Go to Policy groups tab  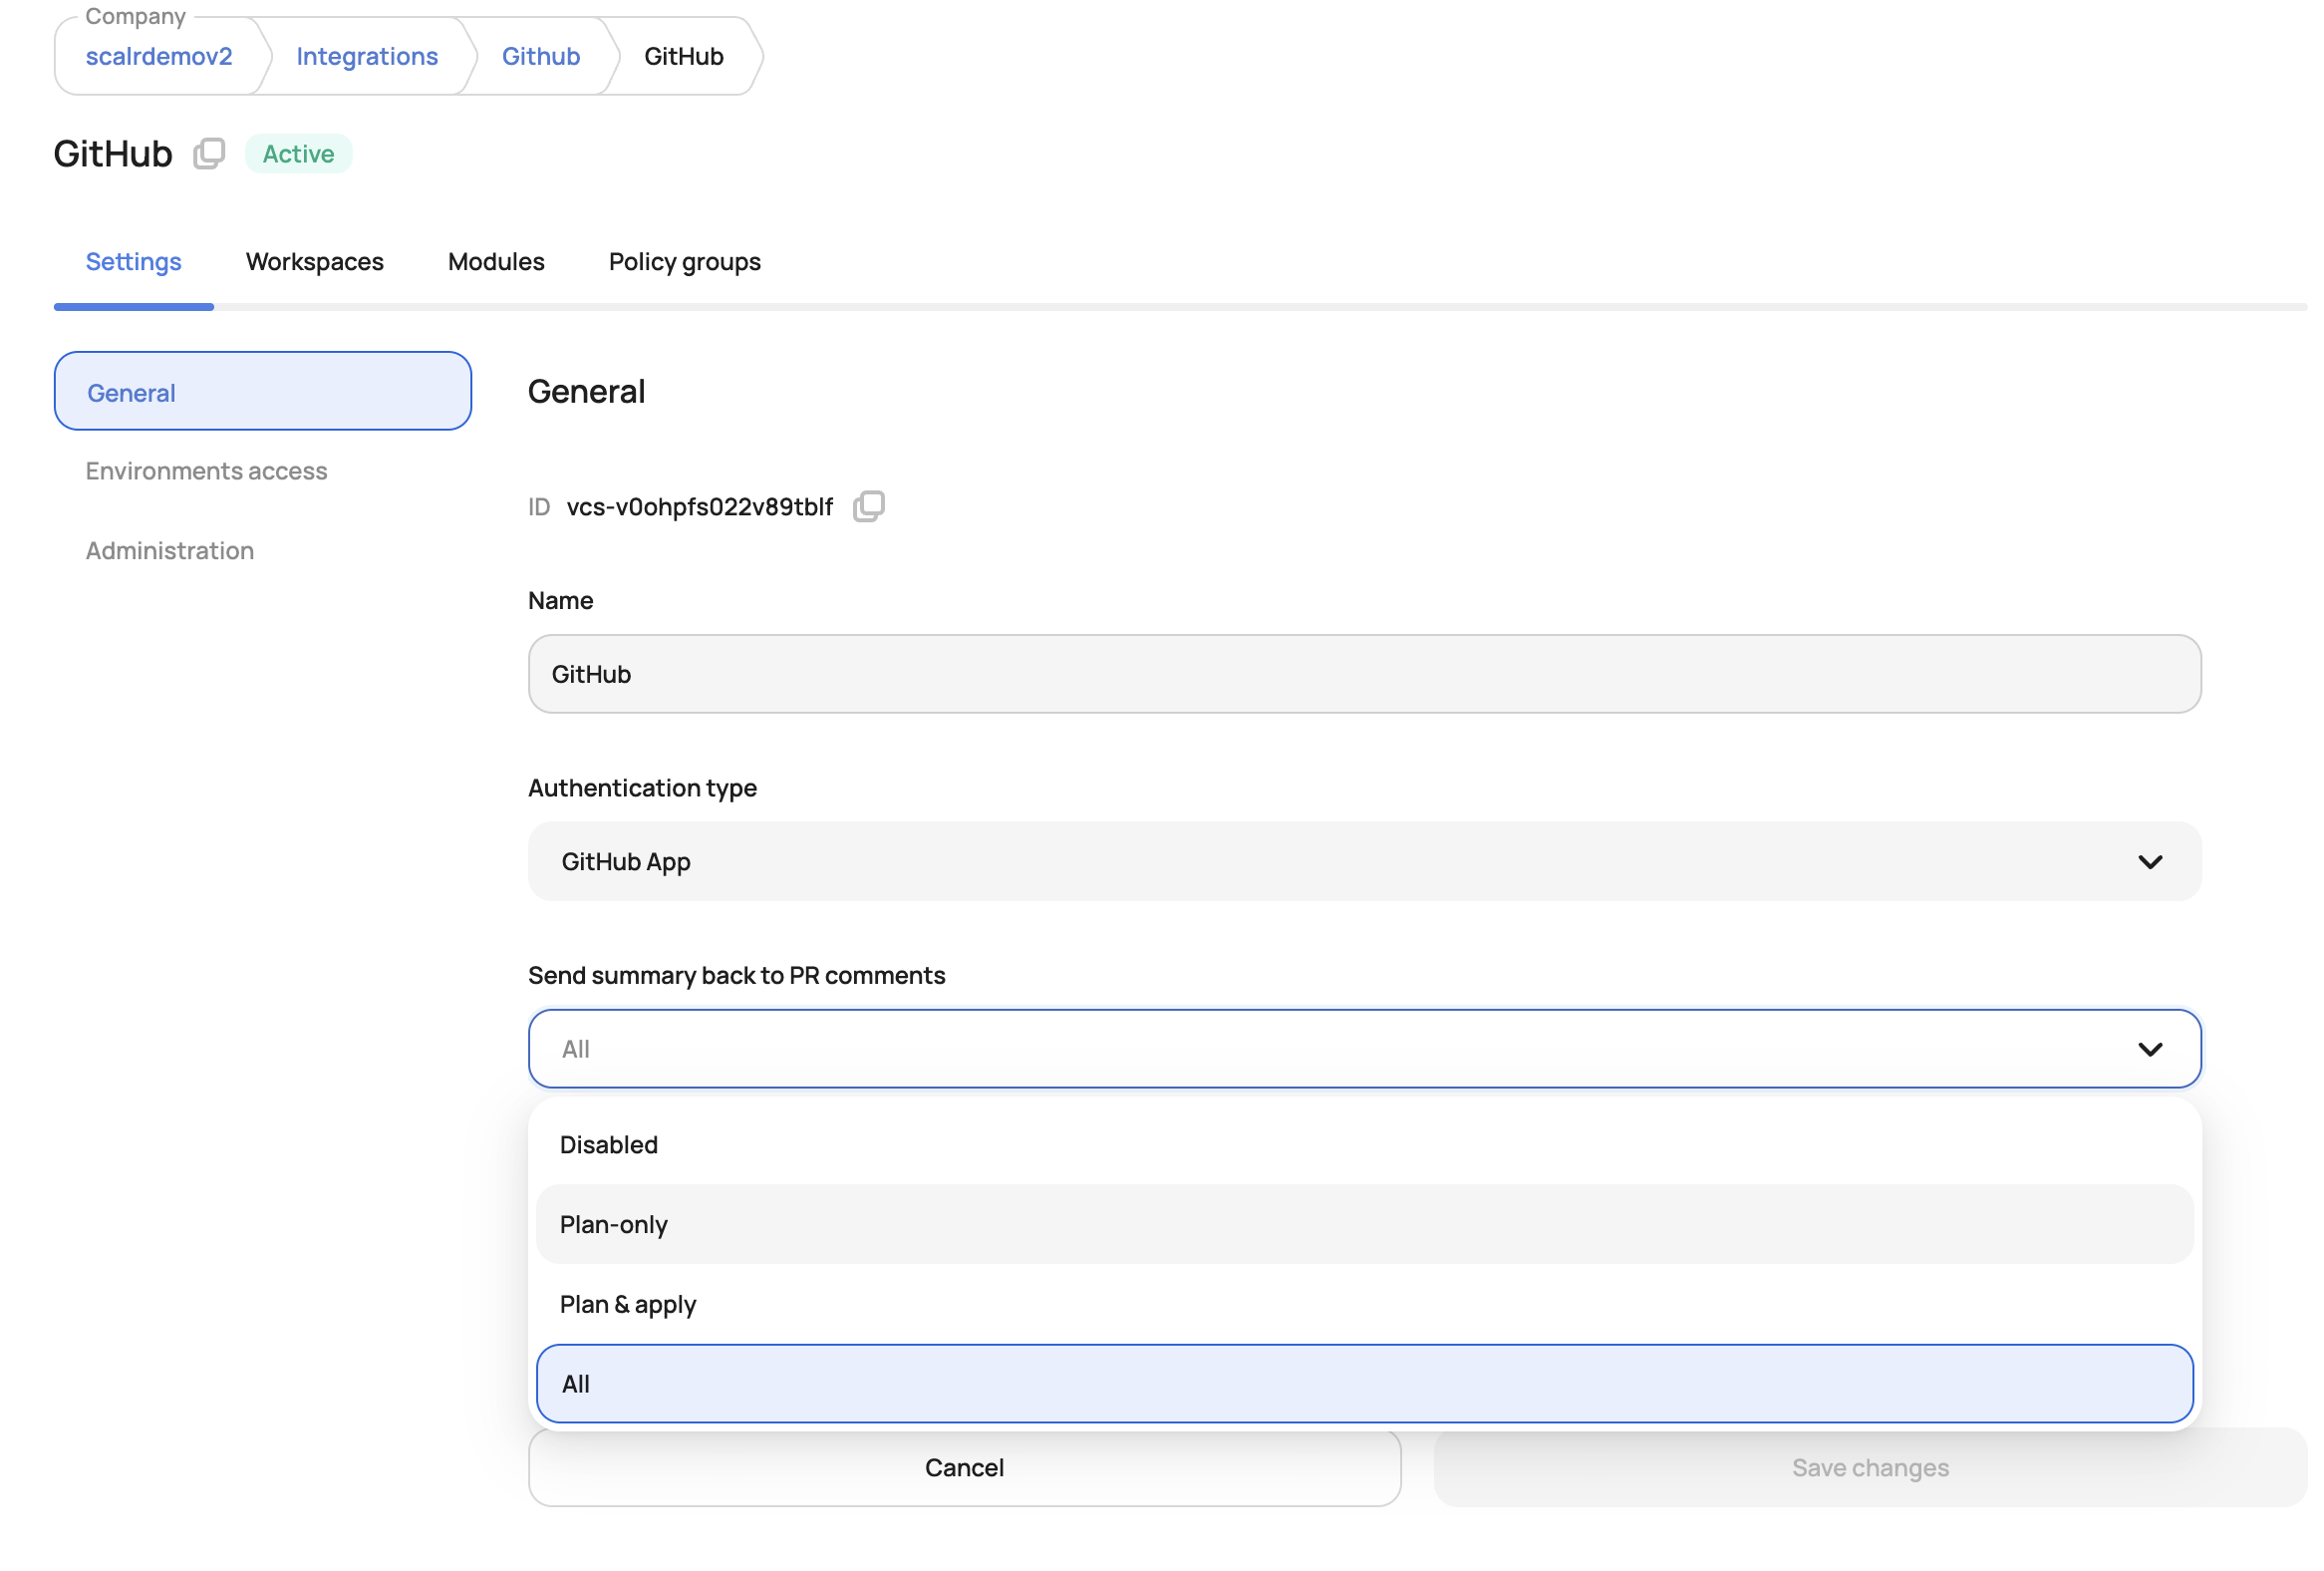point(684,262)
